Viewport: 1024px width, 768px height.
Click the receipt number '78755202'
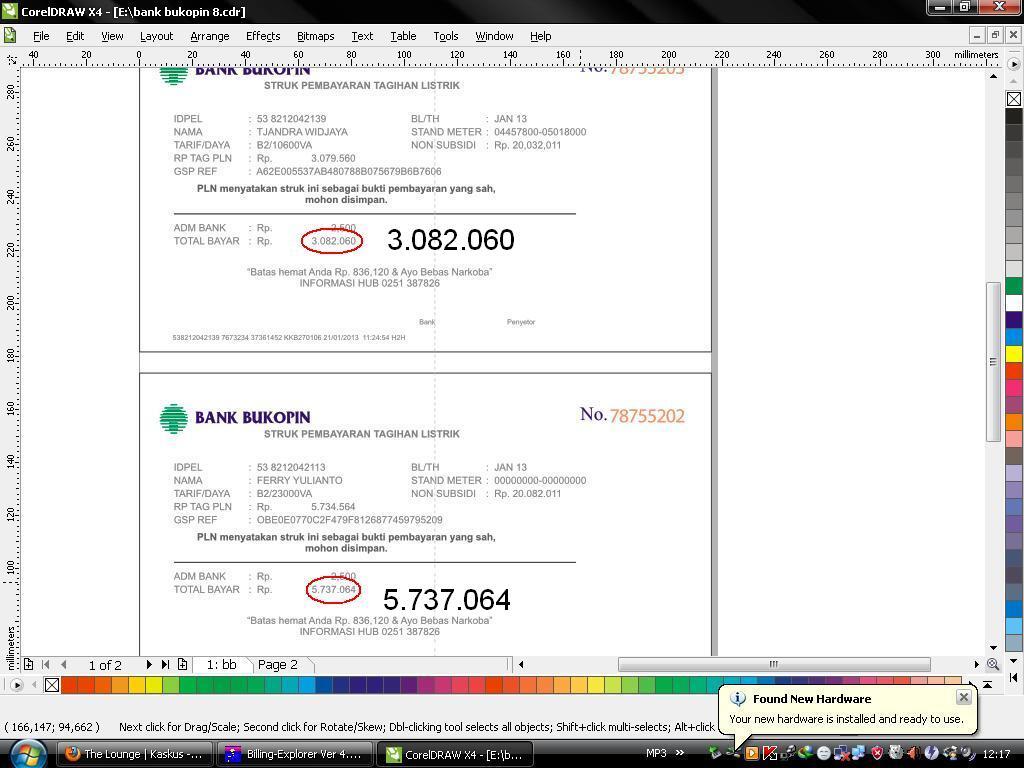click(647, 415)
